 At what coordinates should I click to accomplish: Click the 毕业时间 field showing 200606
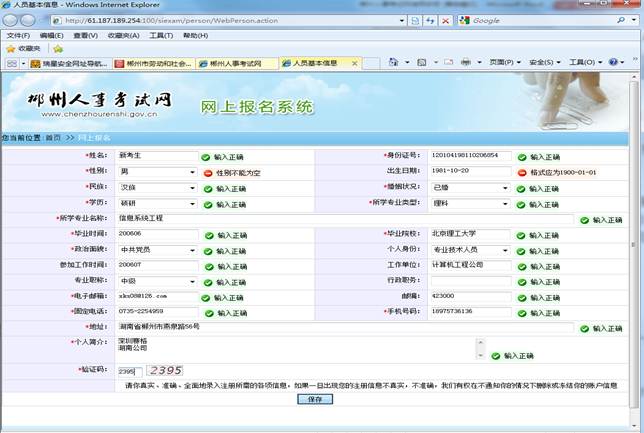pos(158,234)
